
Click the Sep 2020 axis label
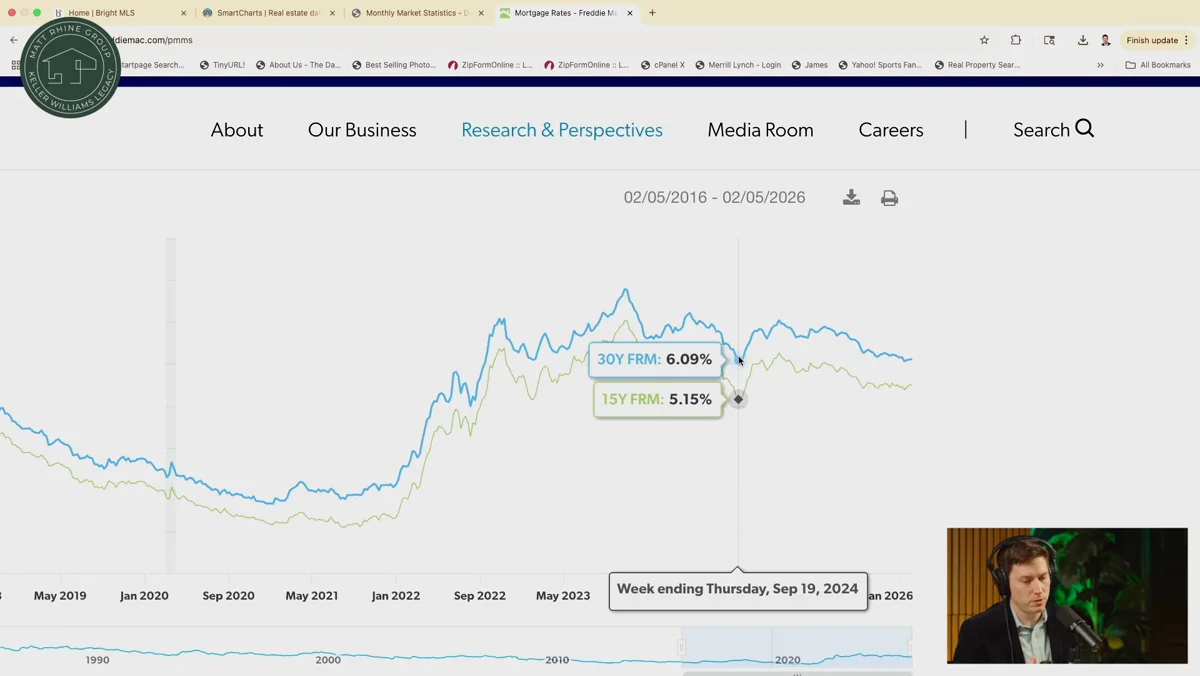pos(228,596)
